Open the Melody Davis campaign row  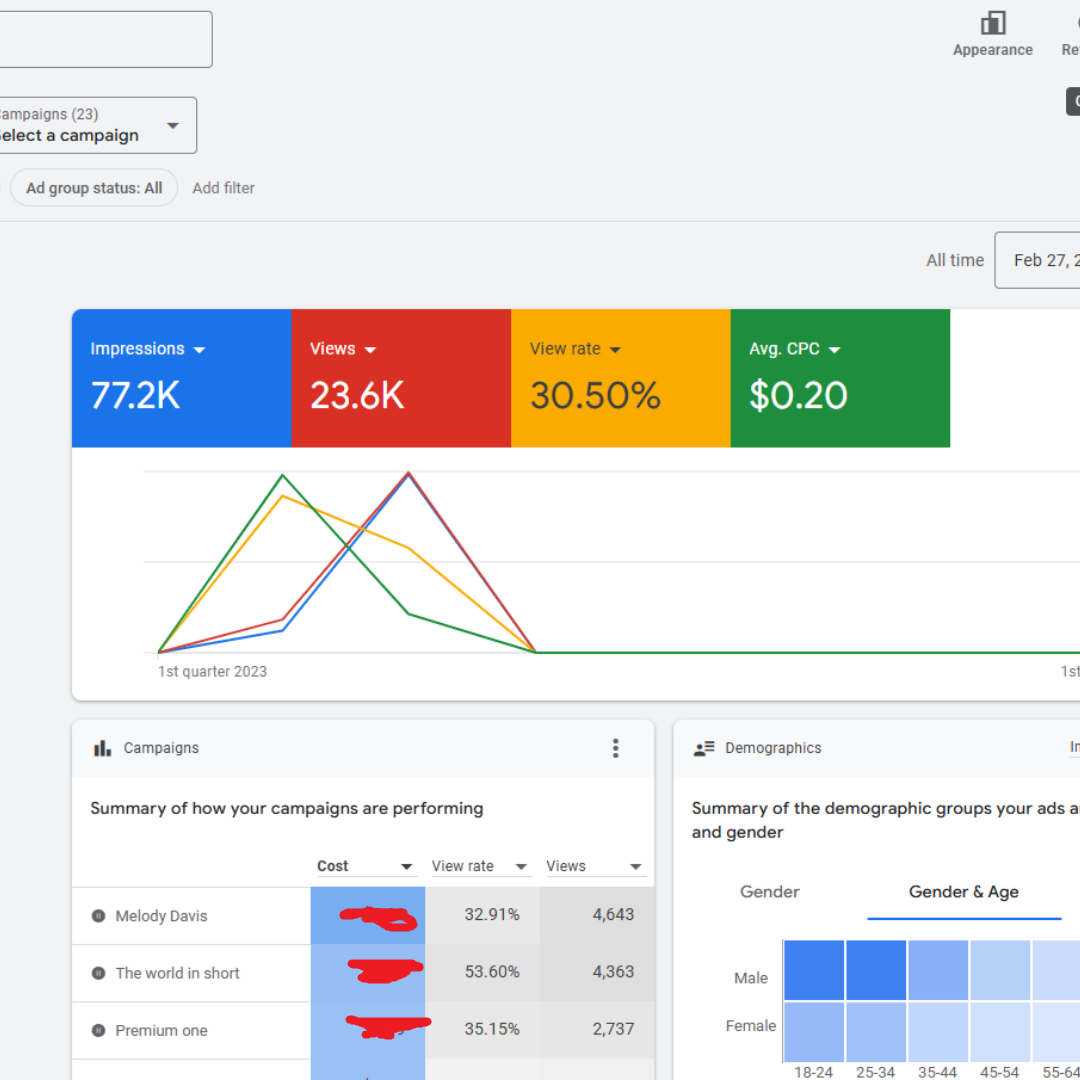point(161,916)
